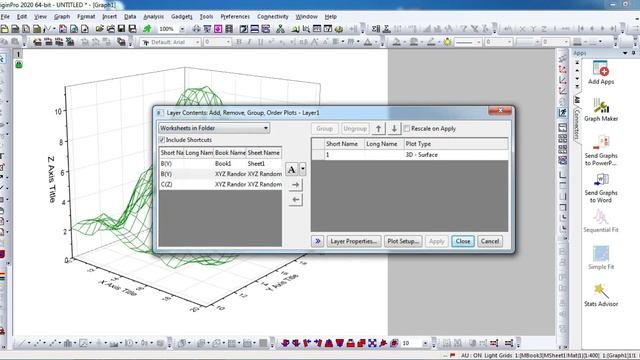Click the fill color bucket icon
Image resolution: width=640 pixels, height=360 pixels.
[396, 42]
